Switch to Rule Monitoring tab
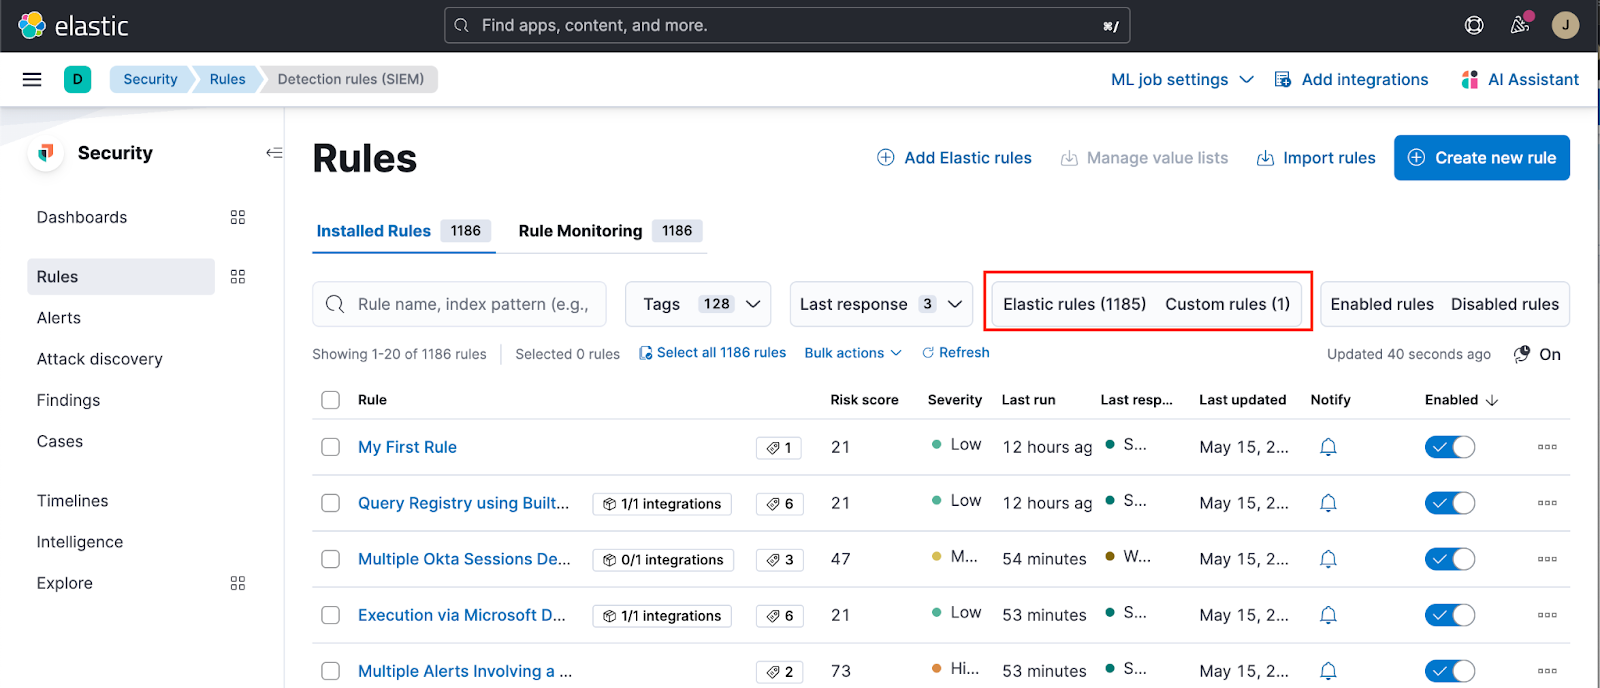This screenshot has height=688, width=1600. click(609, 231)
